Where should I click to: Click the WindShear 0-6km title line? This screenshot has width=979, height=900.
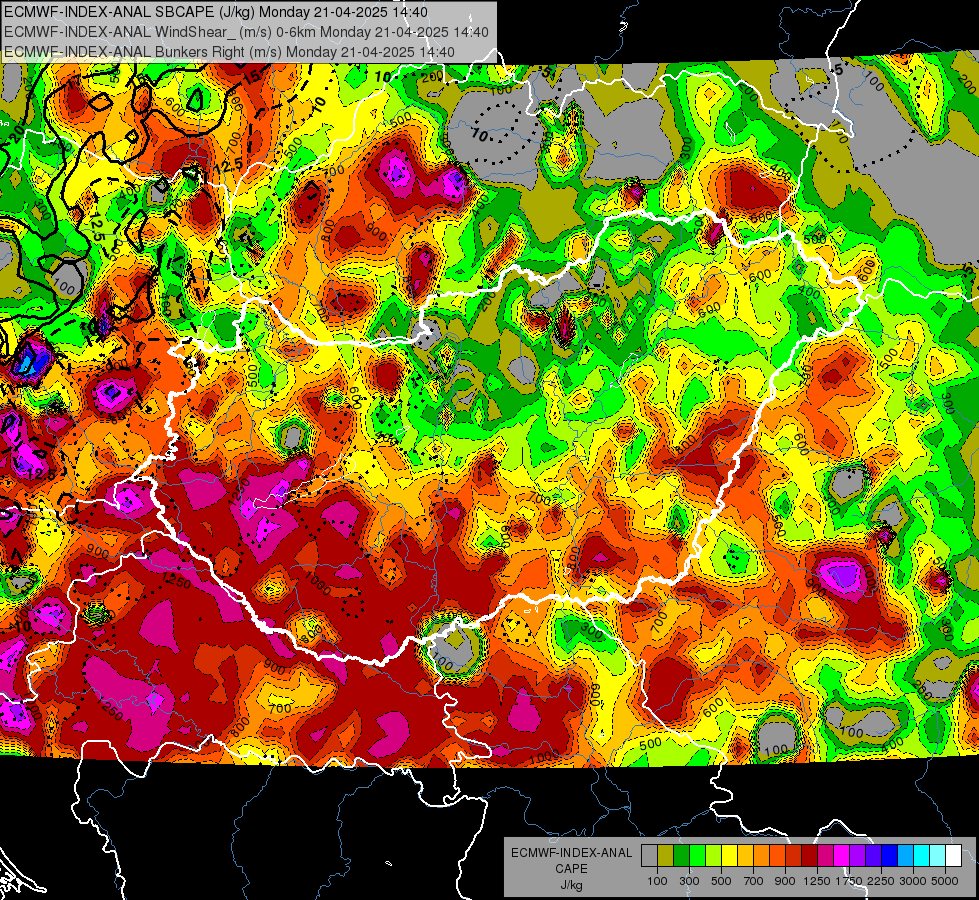(246, 32)
